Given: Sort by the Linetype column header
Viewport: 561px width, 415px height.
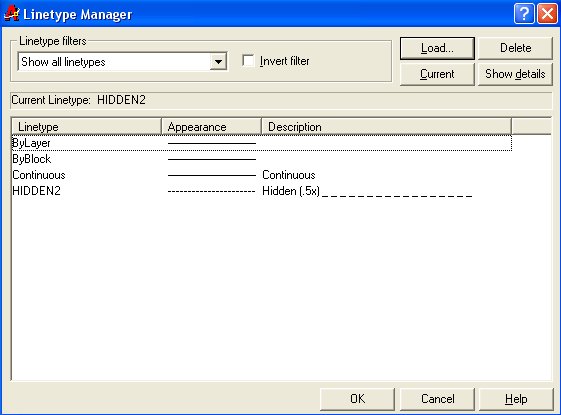Looking at the screenshot, I should (87, 127).
